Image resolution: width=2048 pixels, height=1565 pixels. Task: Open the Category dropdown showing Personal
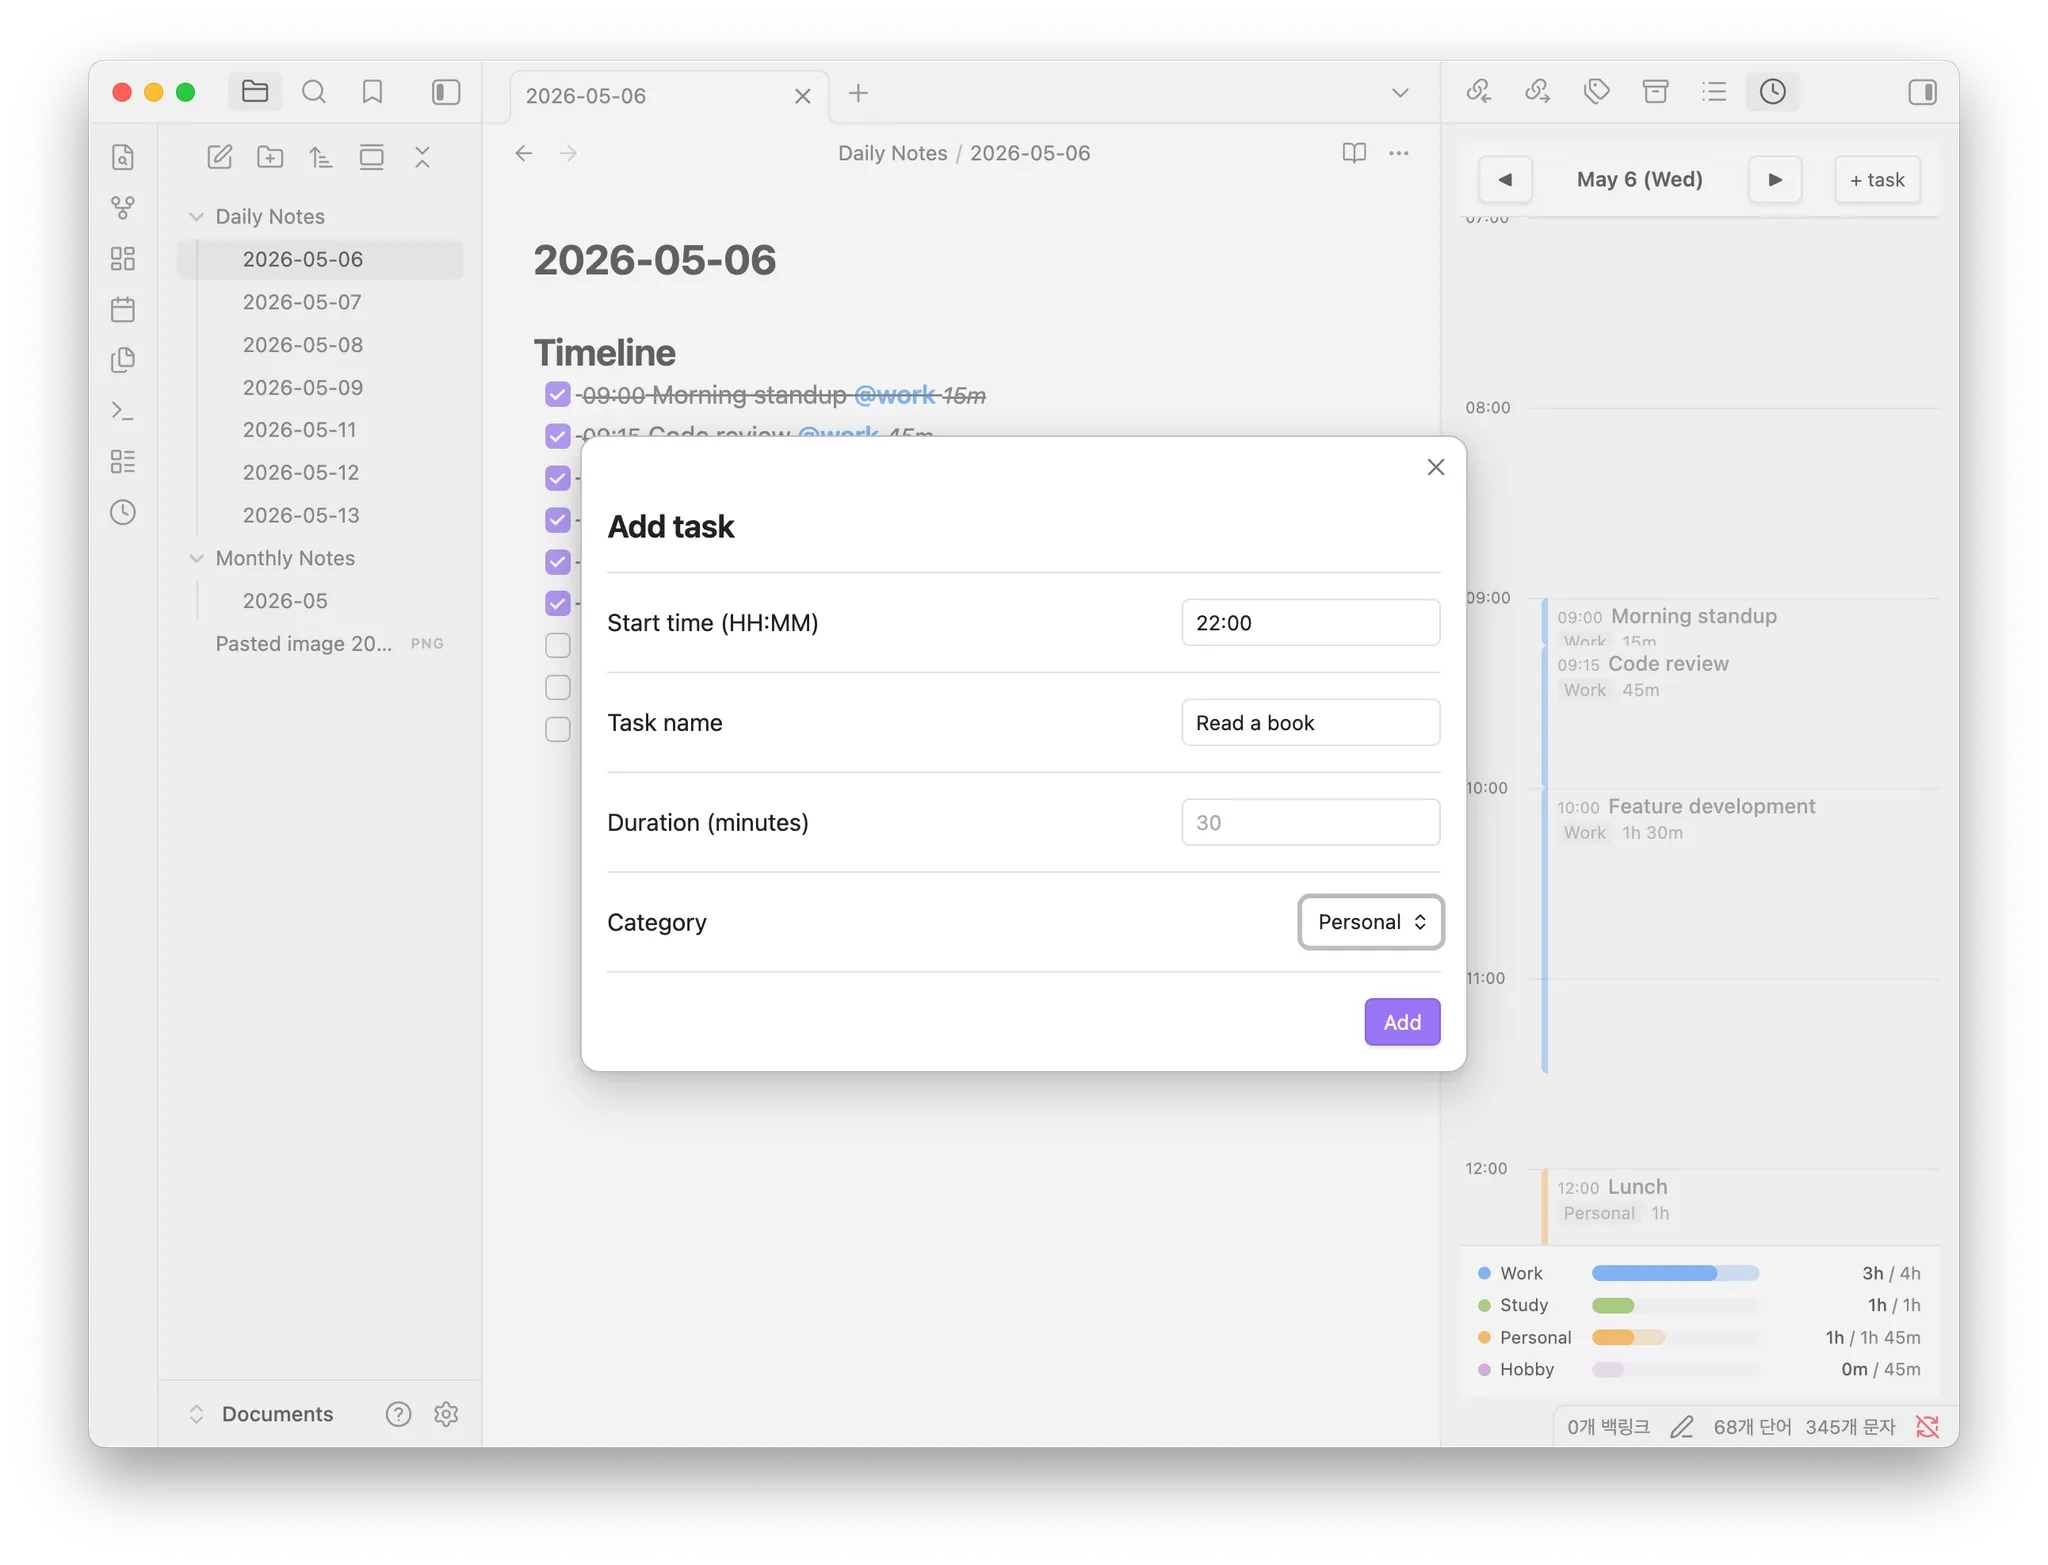1370,922
